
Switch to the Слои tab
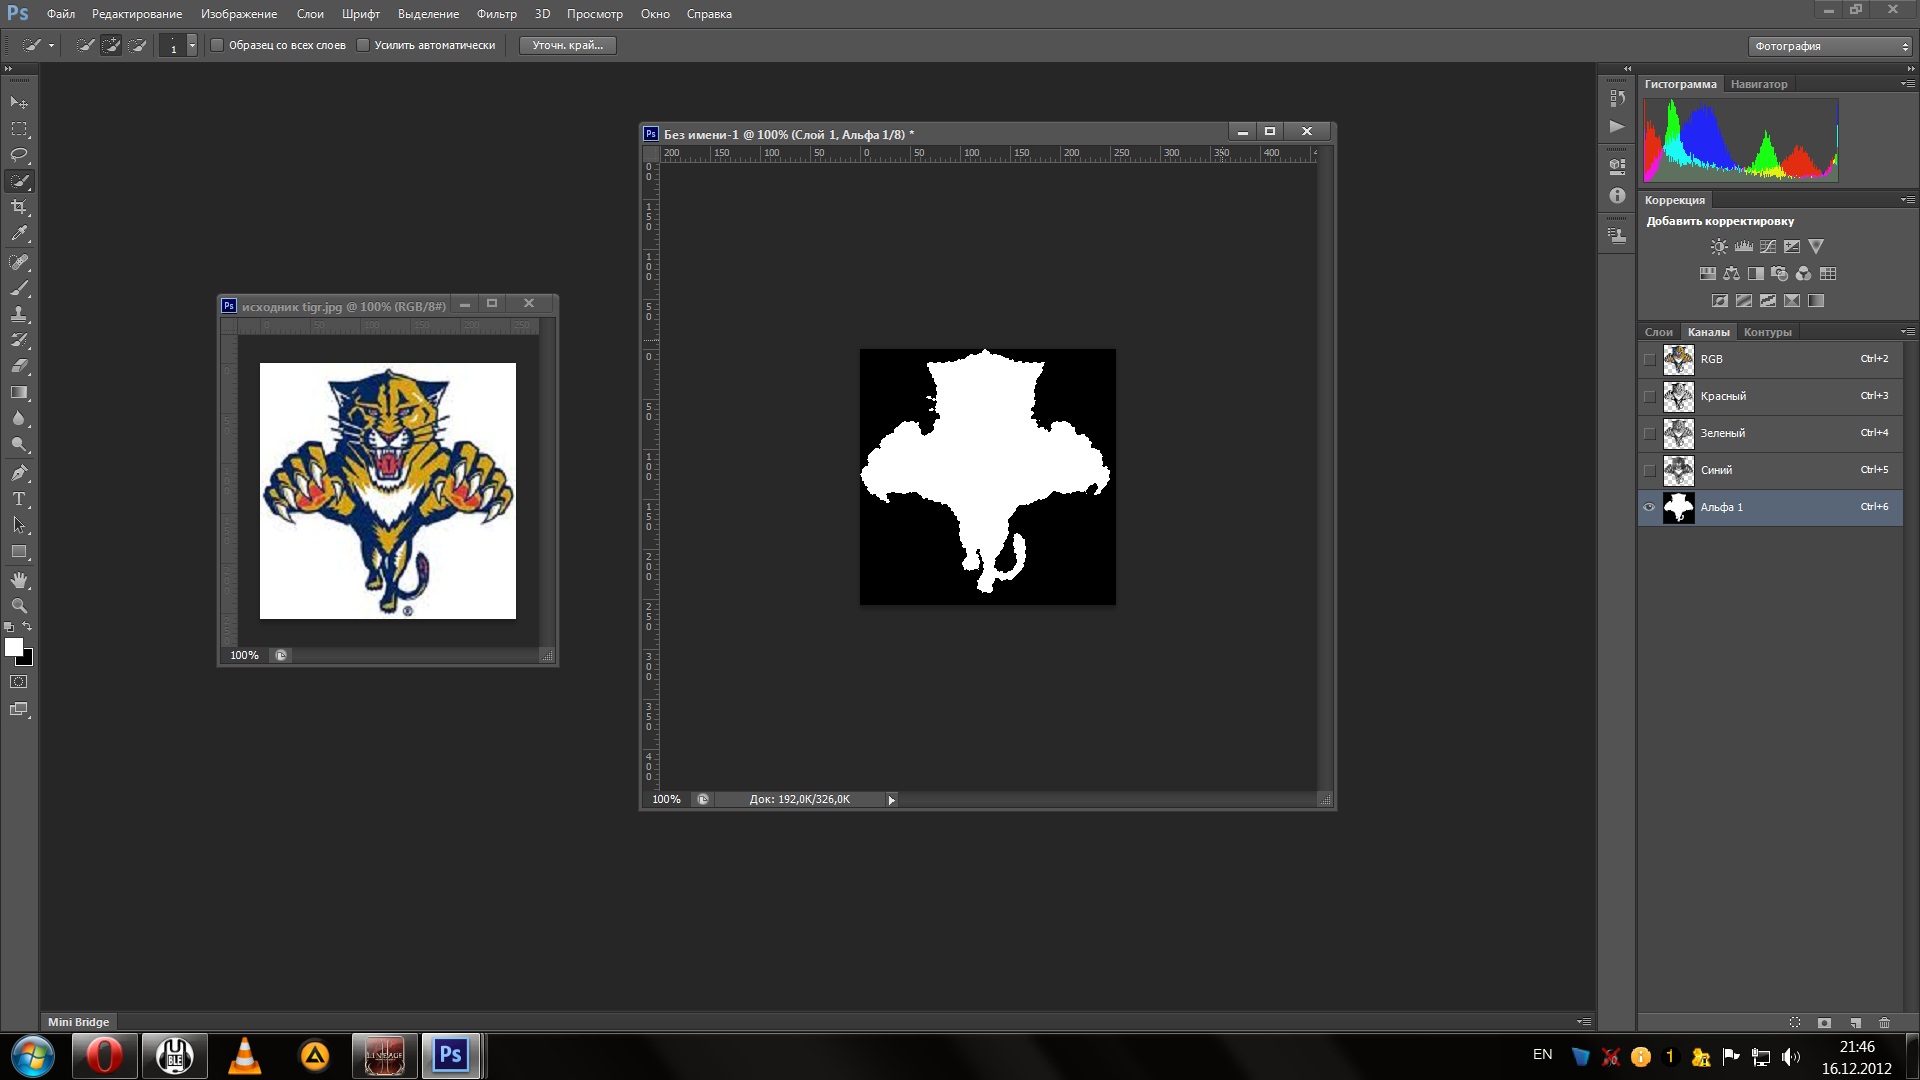point(1658,332)
